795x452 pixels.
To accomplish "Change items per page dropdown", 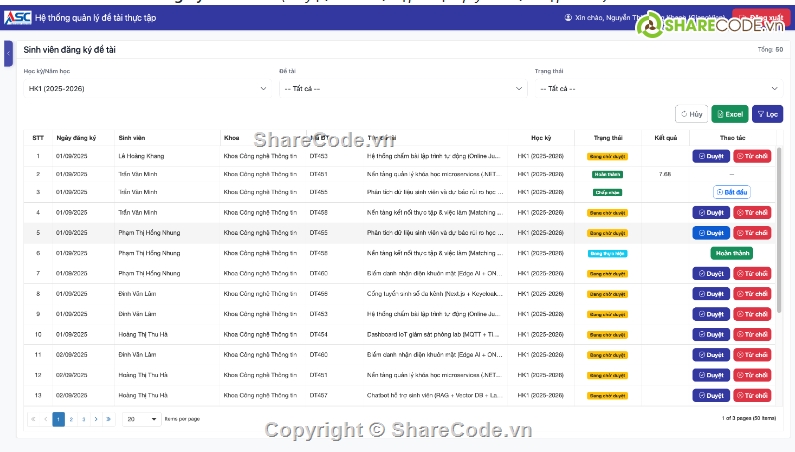I will pyautogui.click(x=140, y=419).
